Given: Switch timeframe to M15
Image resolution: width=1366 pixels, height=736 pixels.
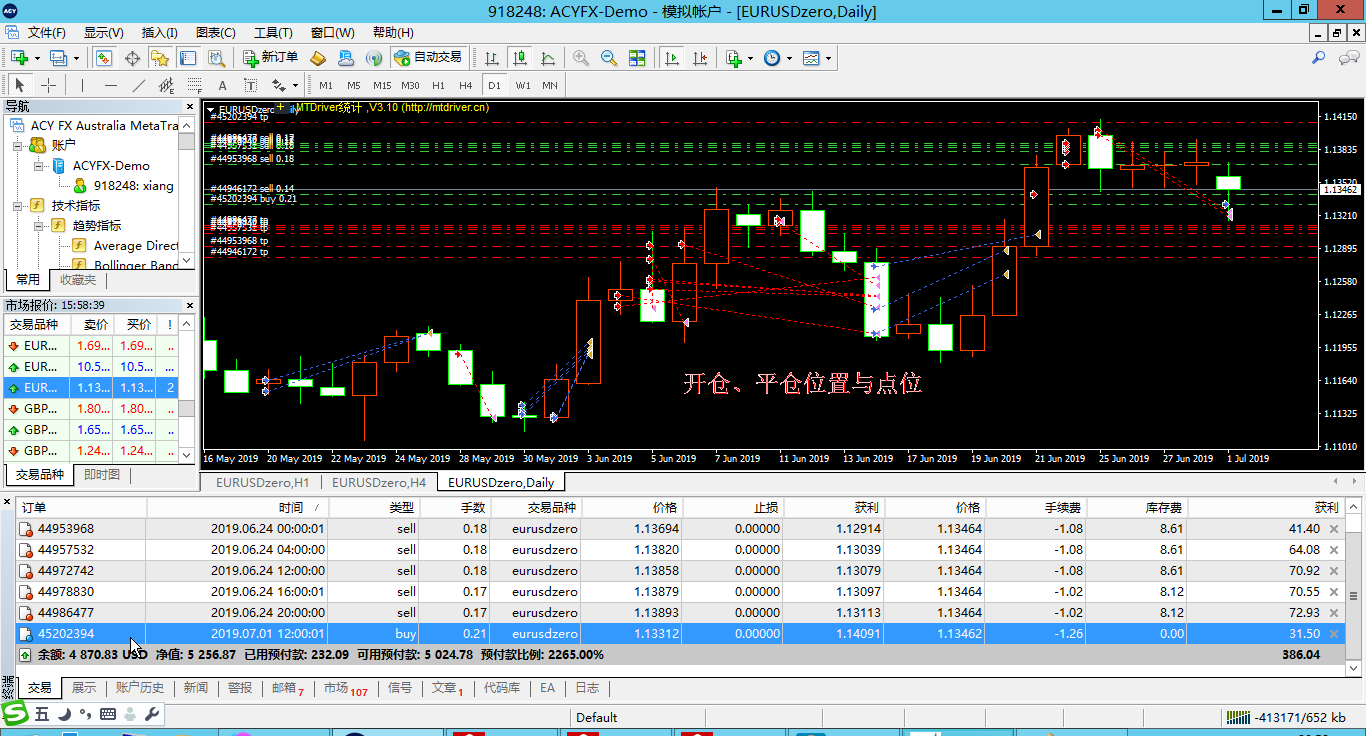Looking at the screenshot, I should tap(382, 85).
